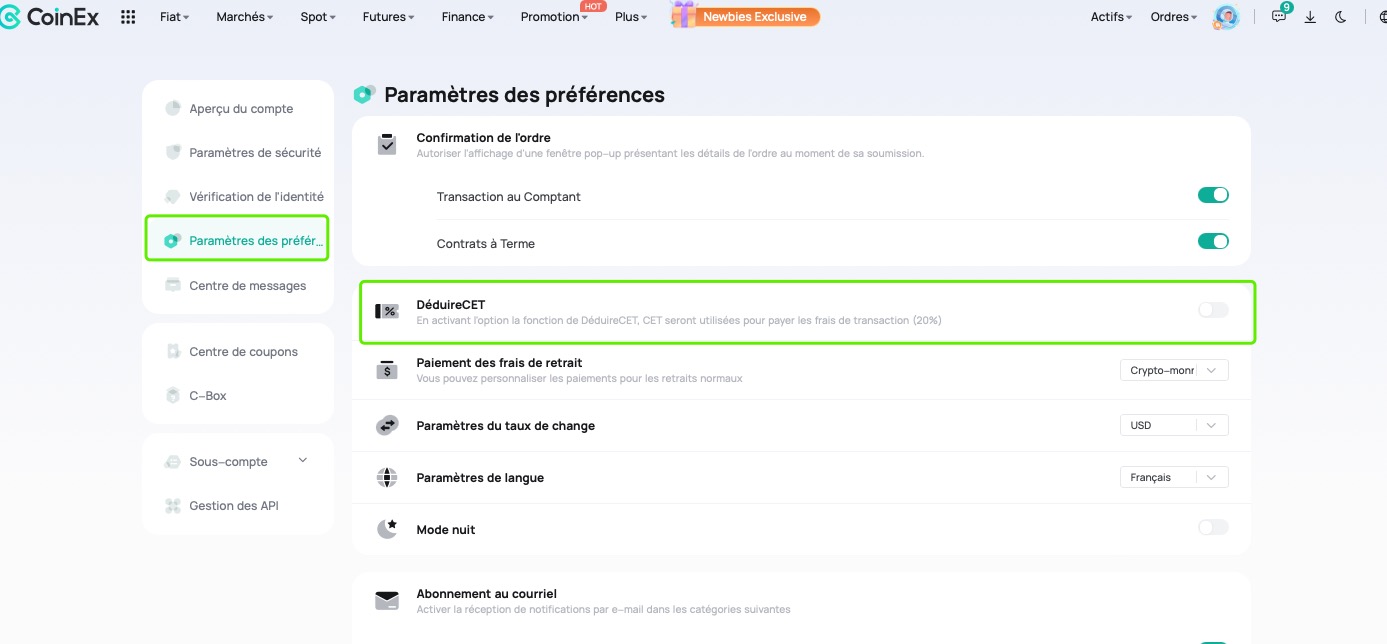Open the Français language dropdown

(1174, 477)
